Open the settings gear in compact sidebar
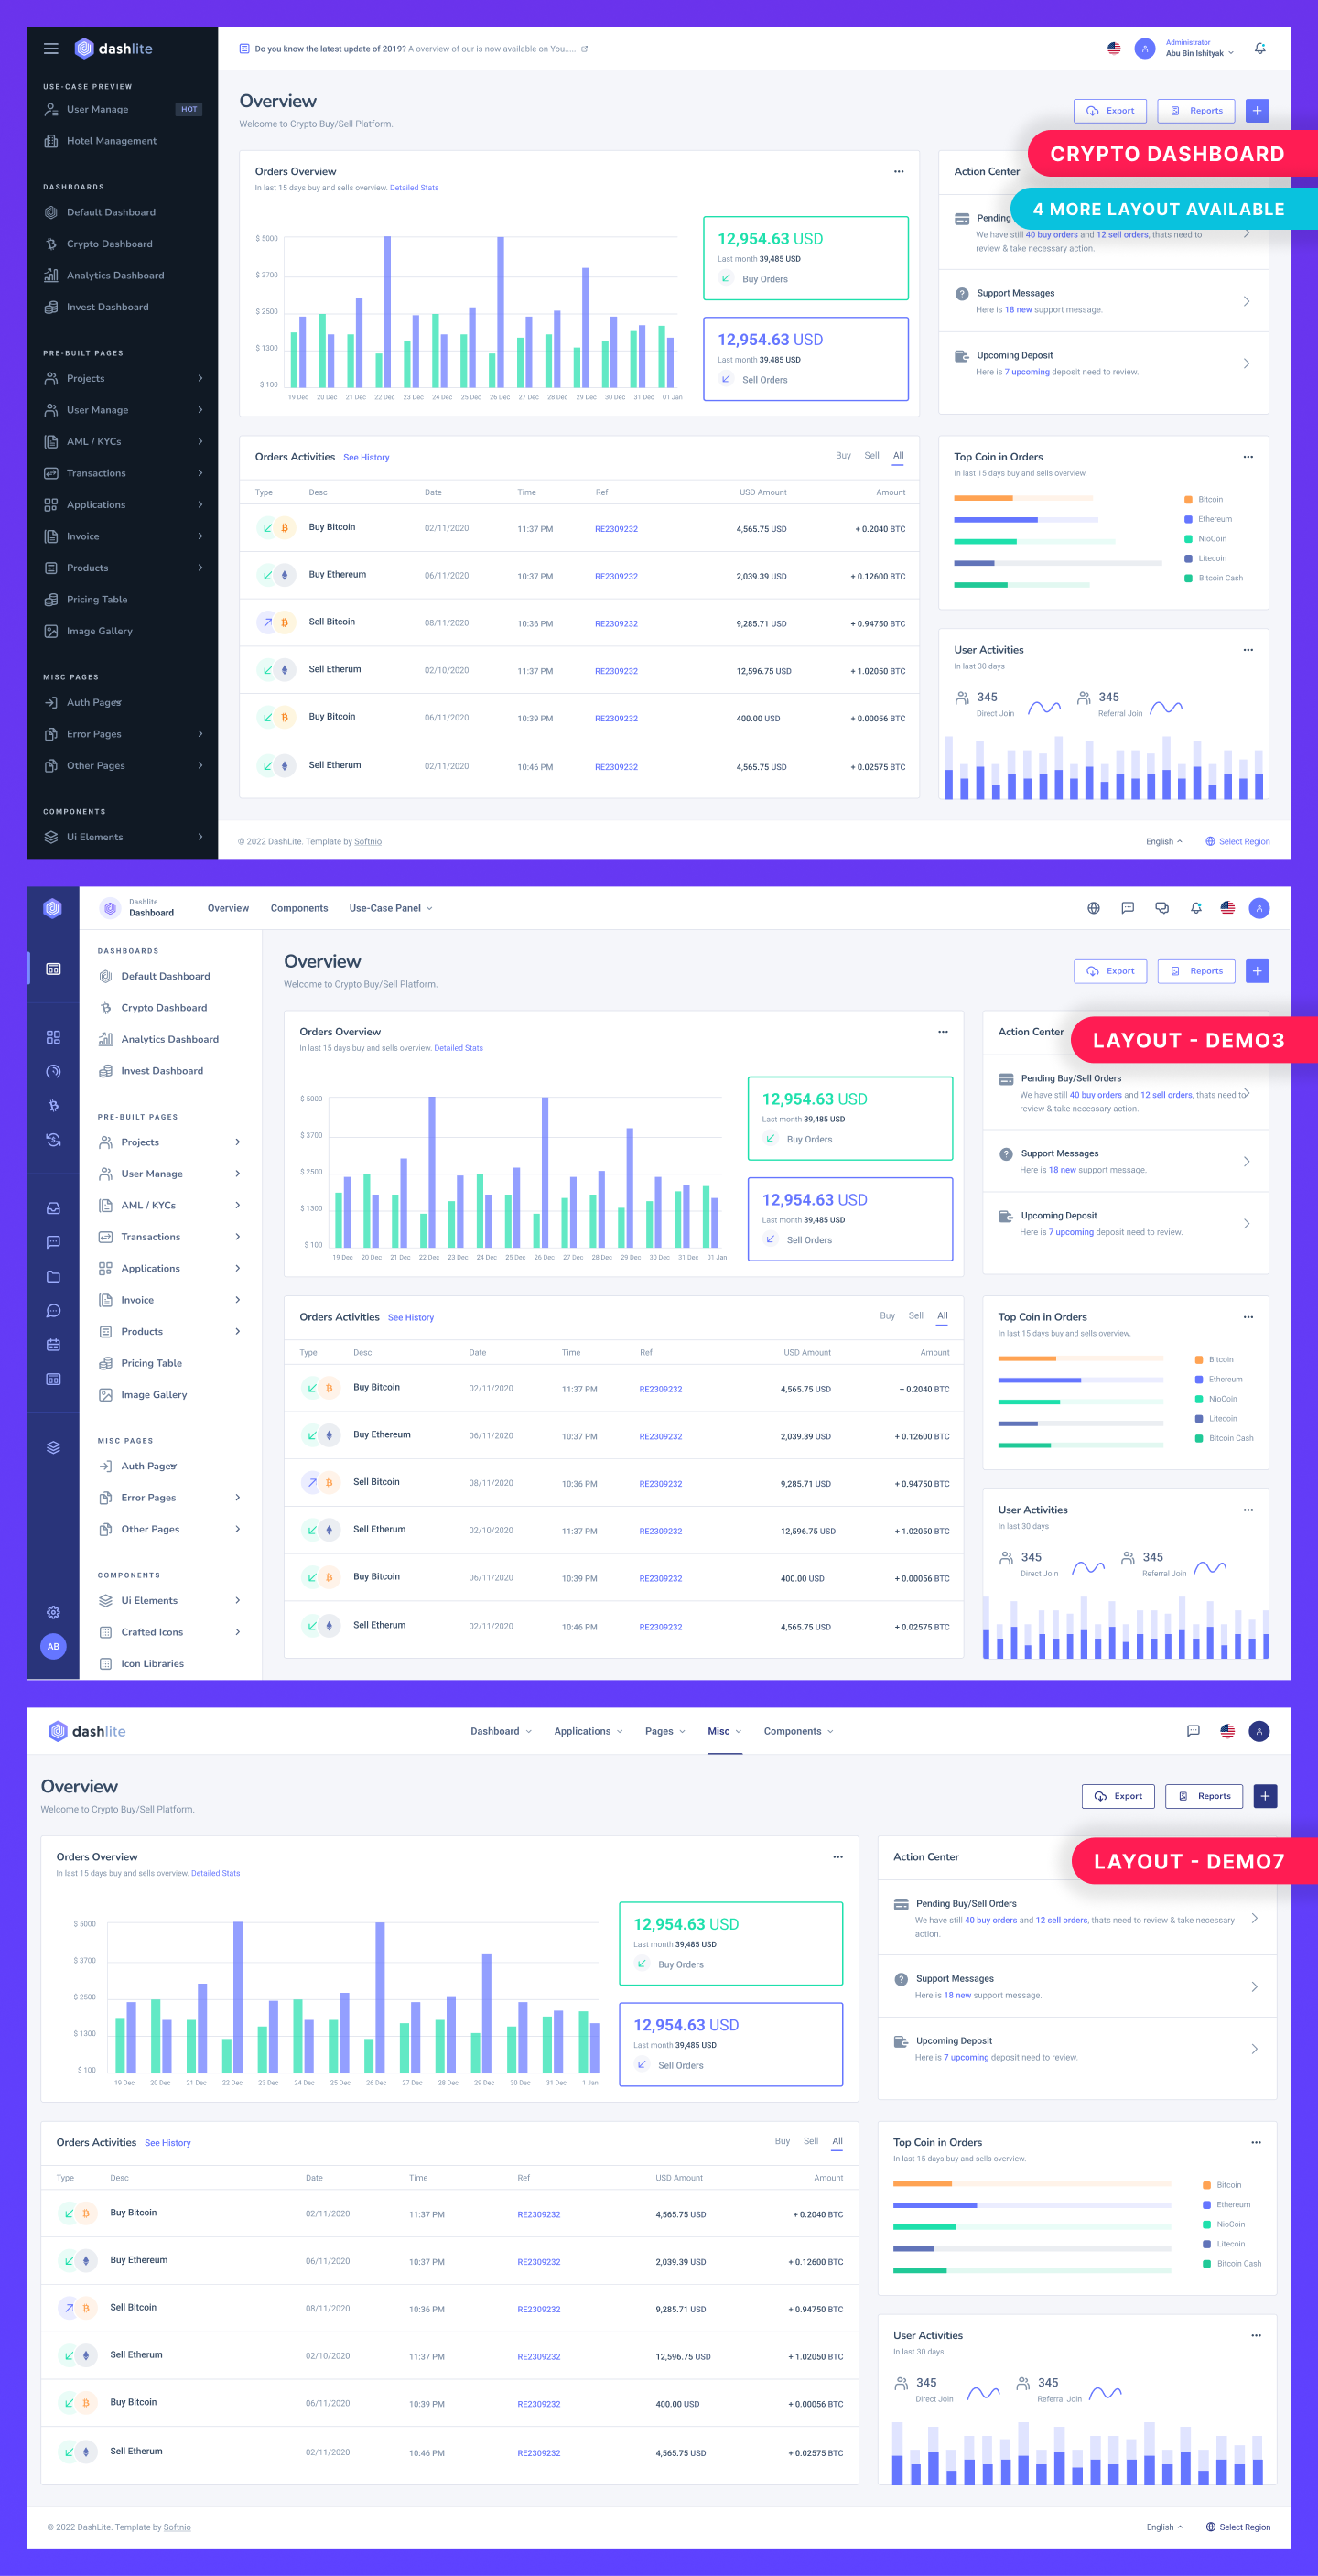1318x2576 pixels. (x=53, y=1612)
